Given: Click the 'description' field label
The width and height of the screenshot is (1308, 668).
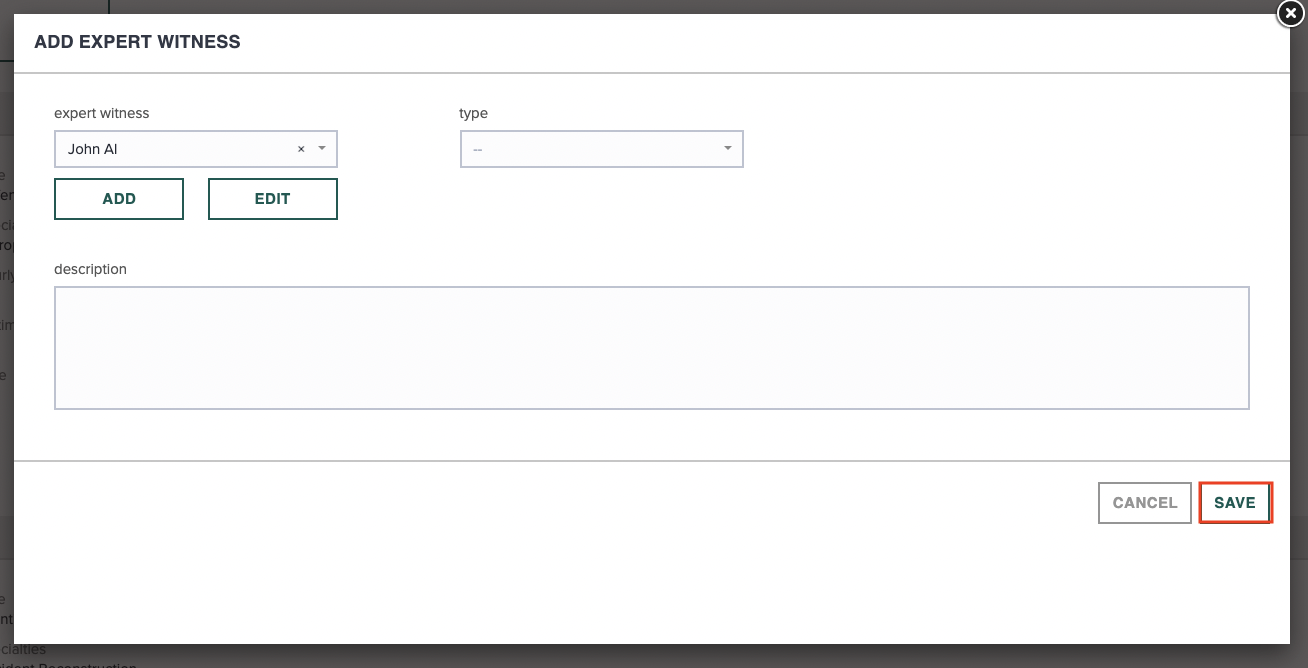Looking at the screenshot, I should pos(91,269).
